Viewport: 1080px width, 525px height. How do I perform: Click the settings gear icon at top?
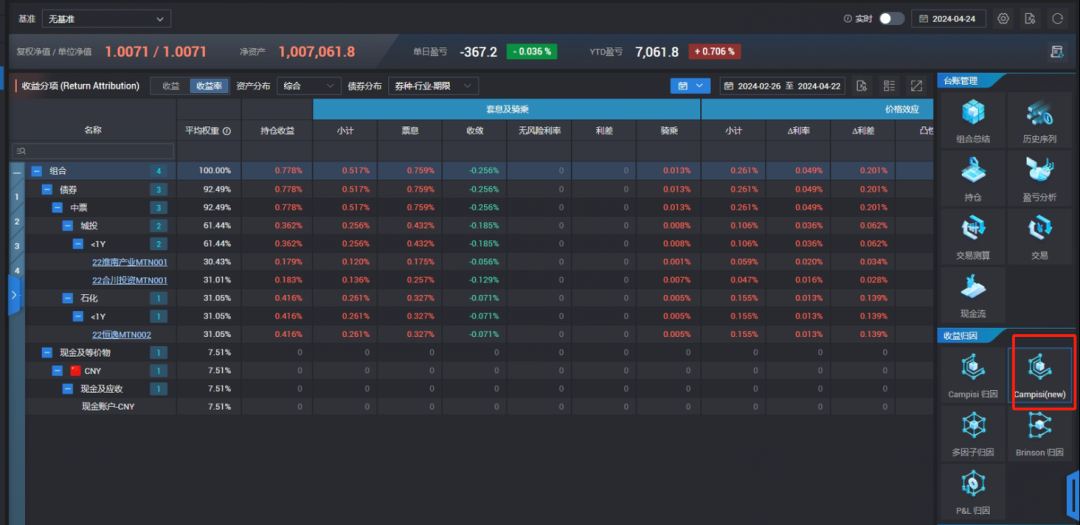pos(1004,19)
